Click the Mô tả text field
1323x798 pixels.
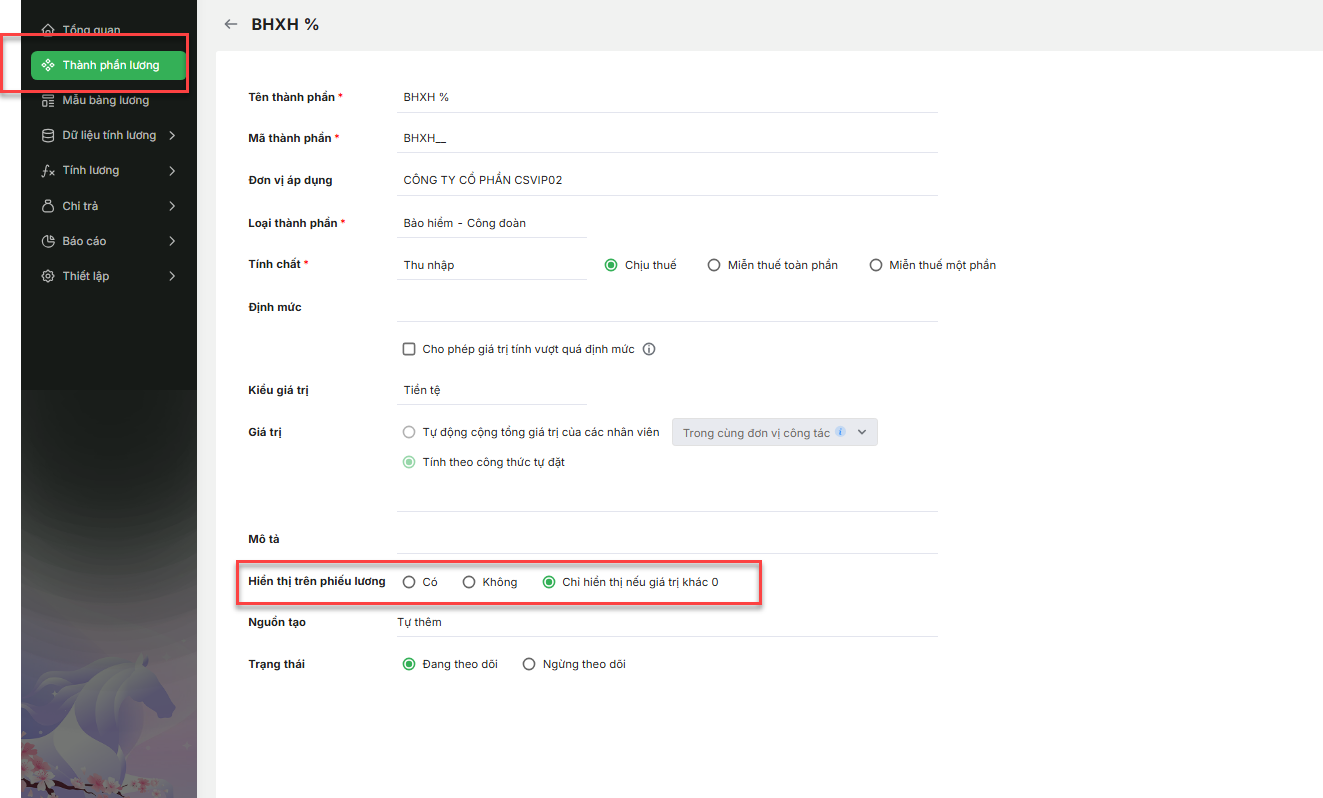tap(667, 538)
